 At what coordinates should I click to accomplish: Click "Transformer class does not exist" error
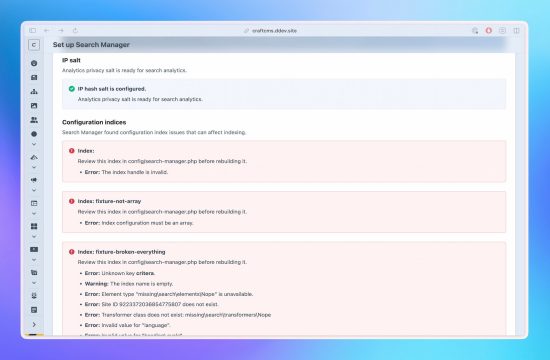pyautogui.click(x=186, y=315)
